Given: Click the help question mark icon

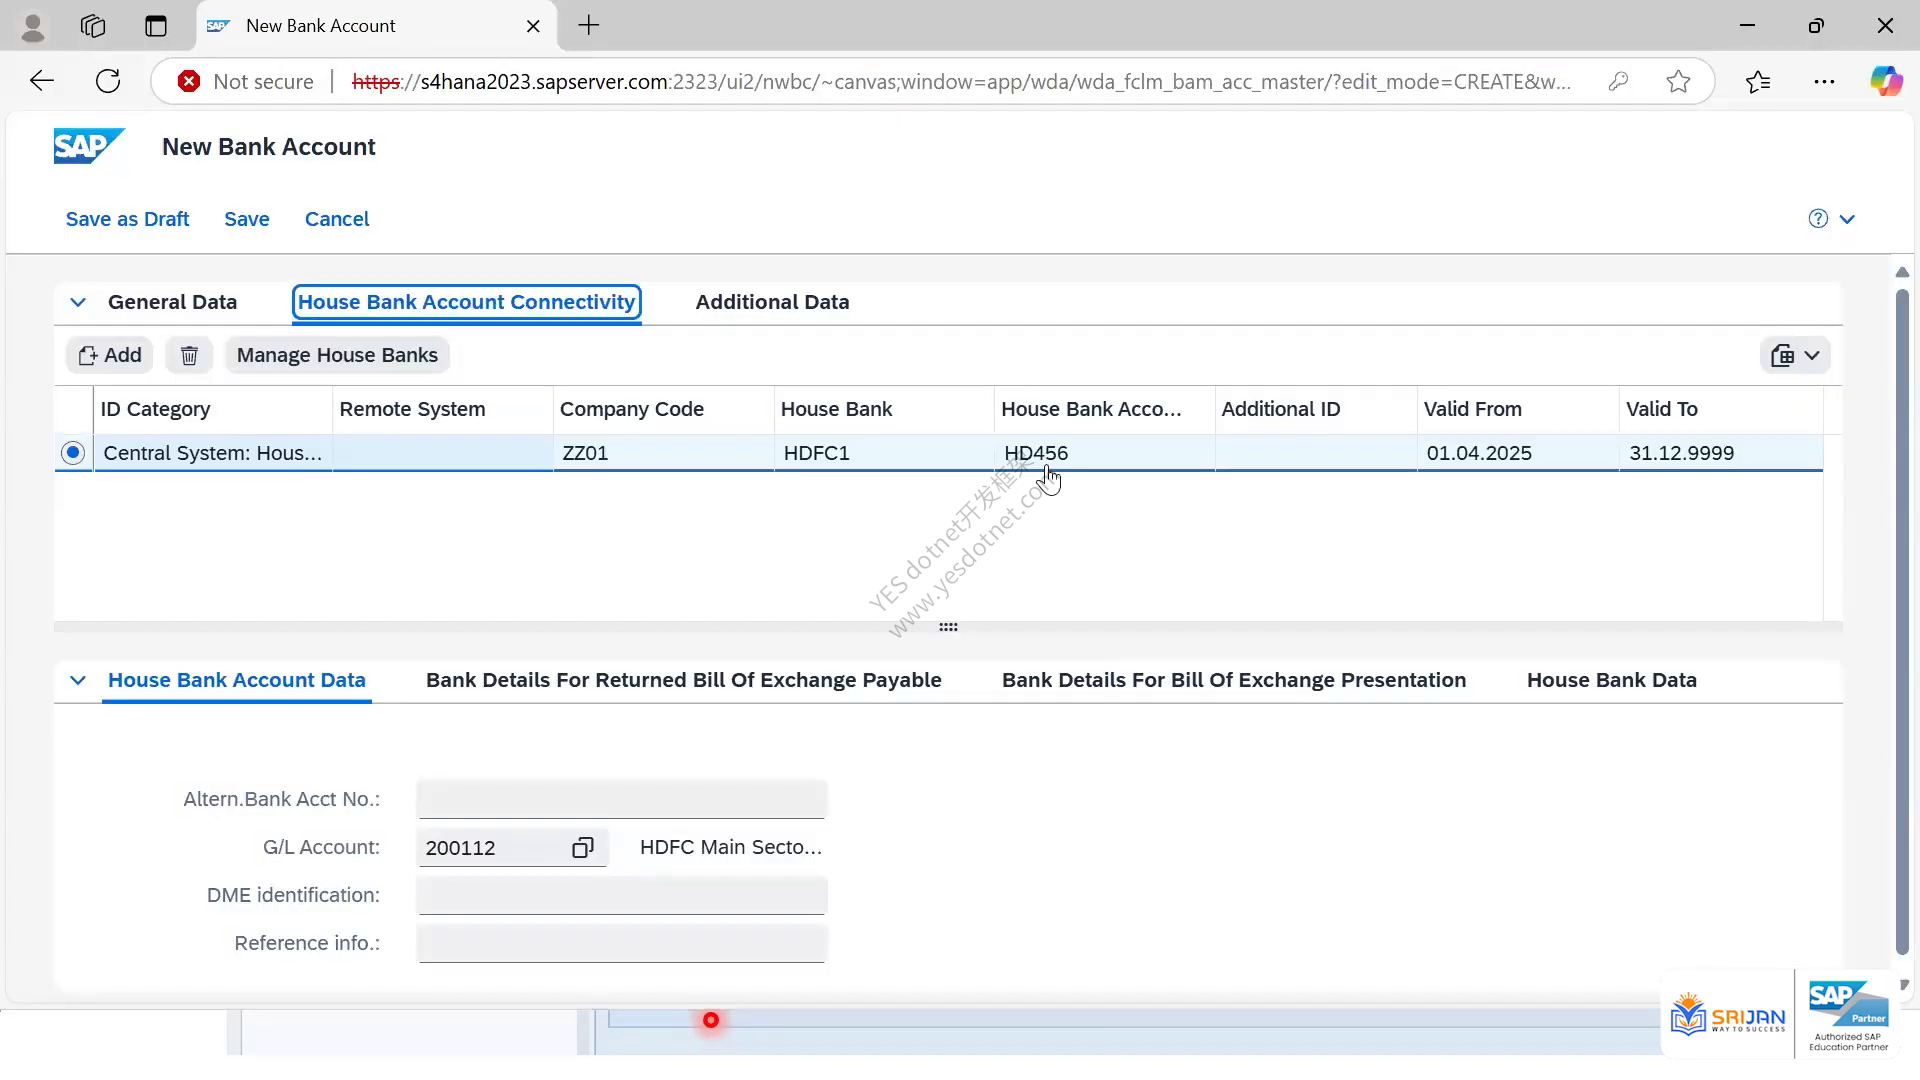Looking at the screenshot, I should coord(1818,219).
